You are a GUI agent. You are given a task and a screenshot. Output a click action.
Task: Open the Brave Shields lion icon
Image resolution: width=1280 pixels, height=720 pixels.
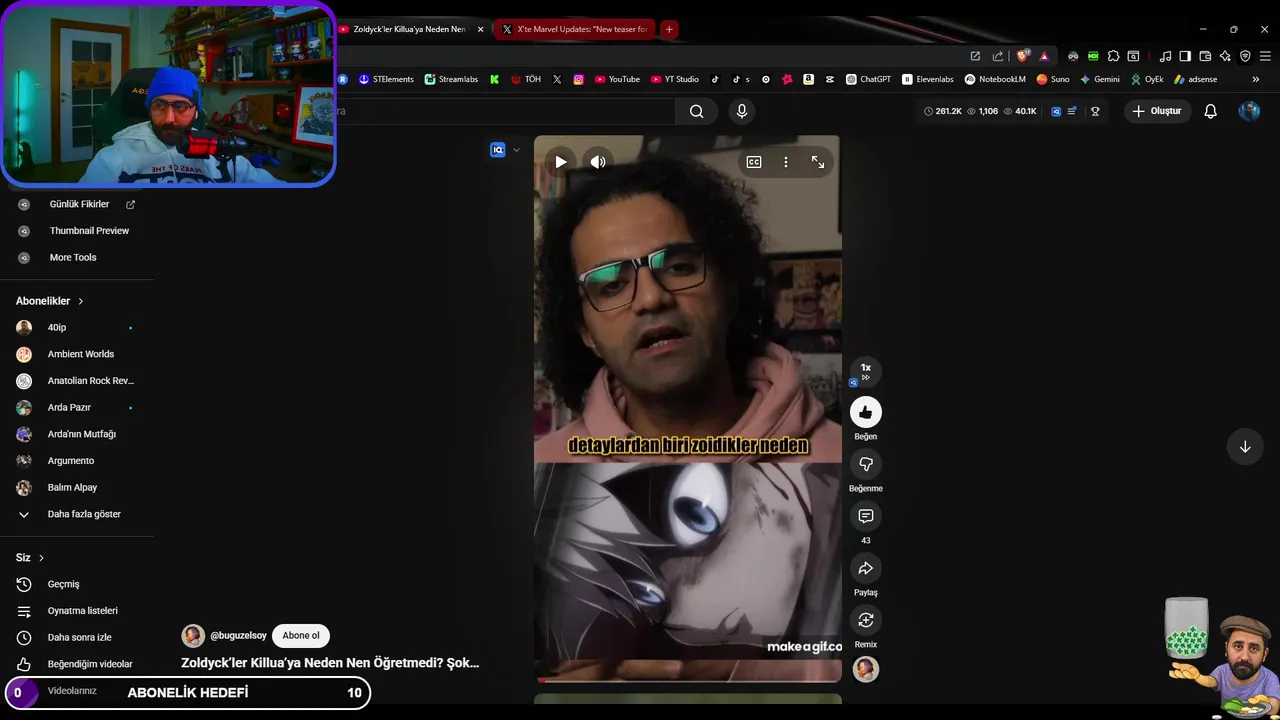coord(1023,56)
